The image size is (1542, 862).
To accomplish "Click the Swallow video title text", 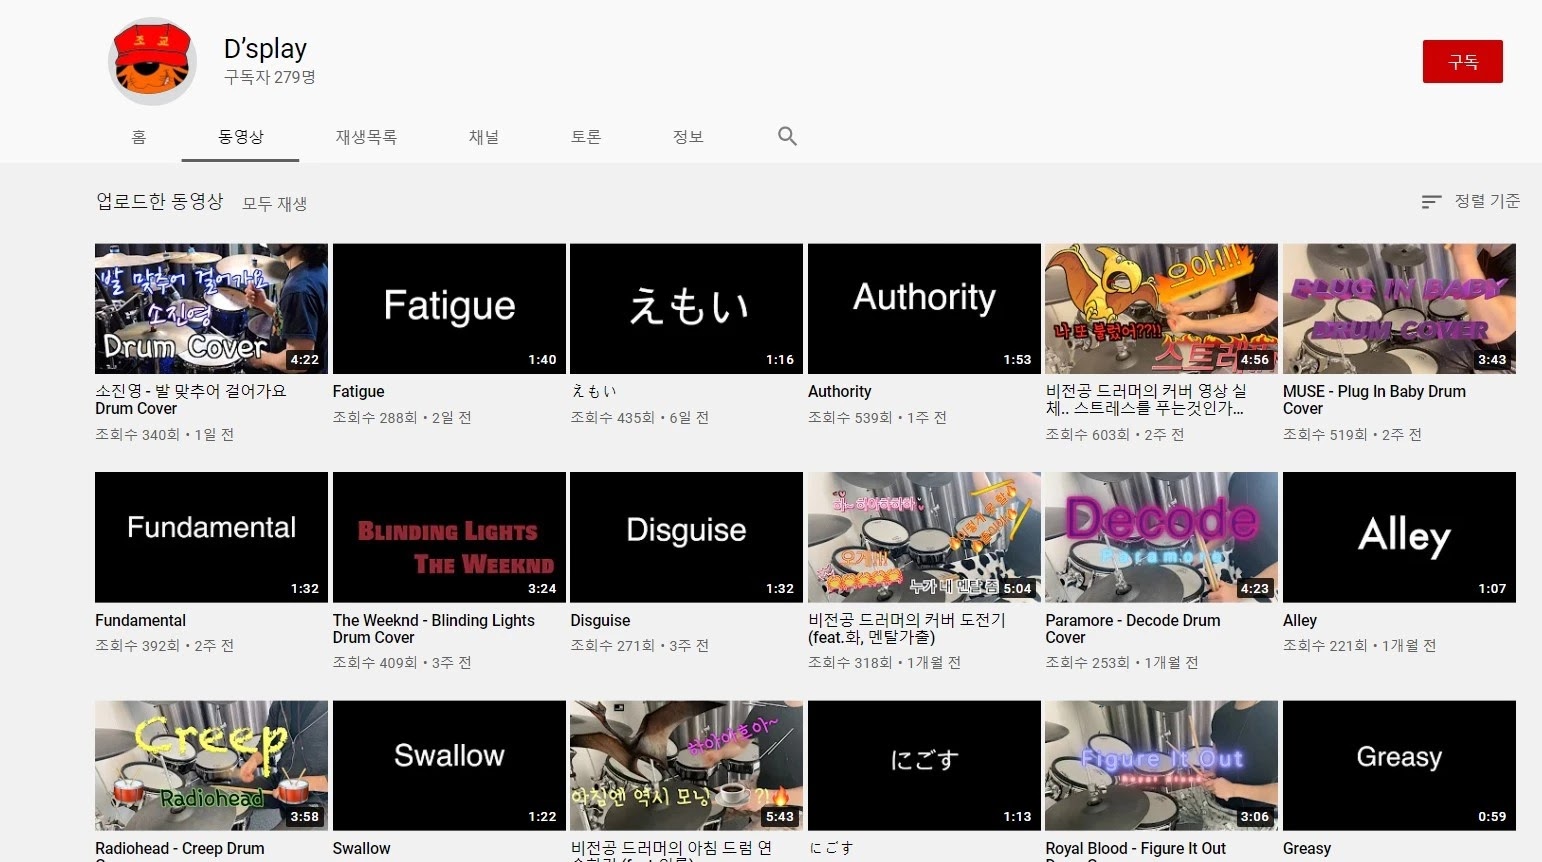I will 361,849.
